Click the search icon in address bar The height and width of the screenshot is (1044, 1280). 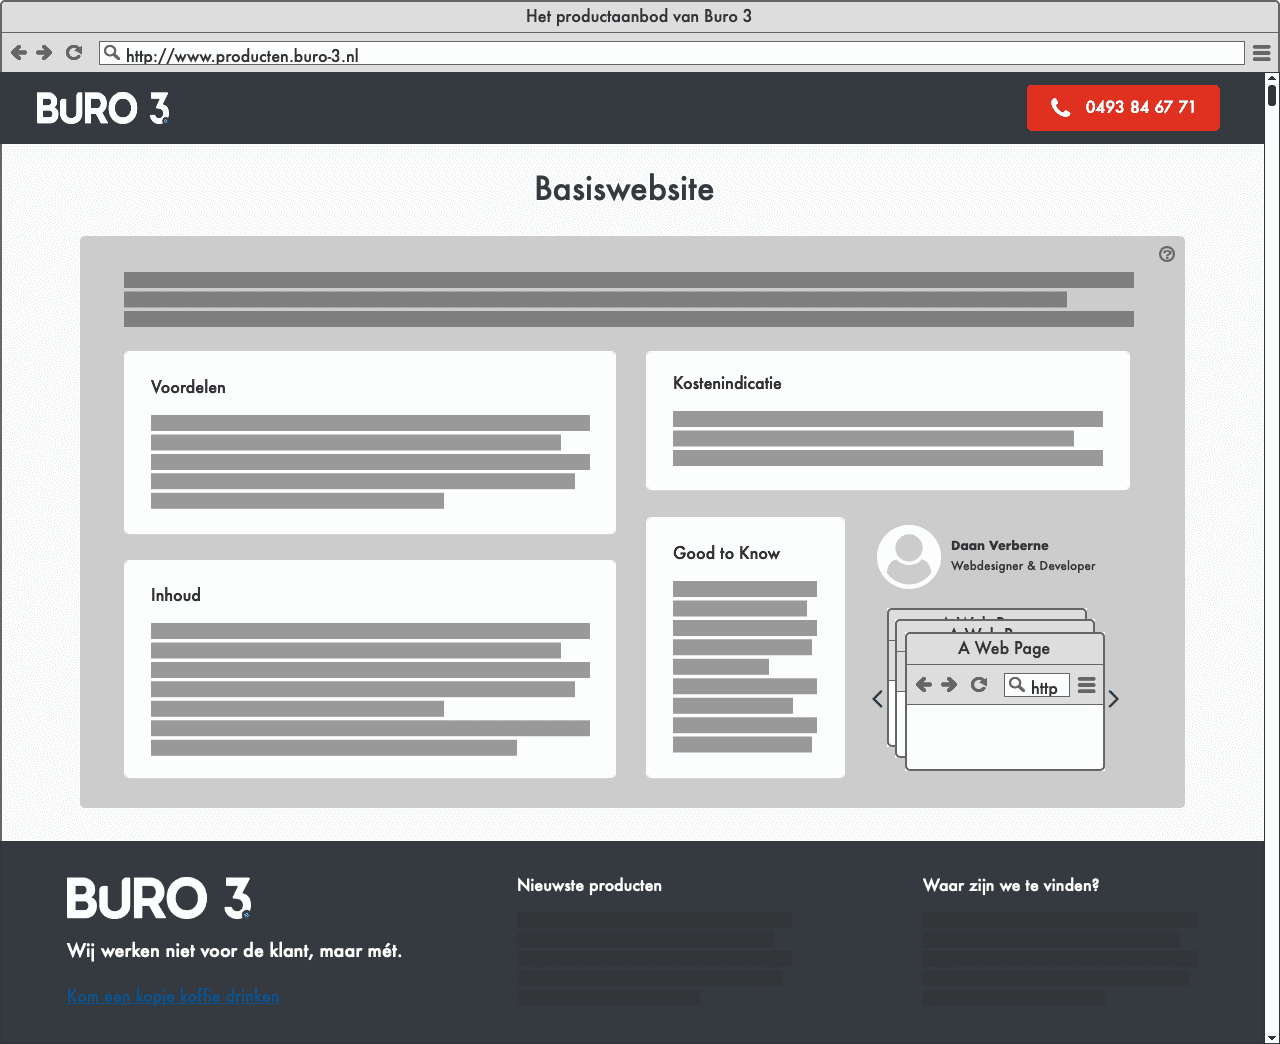[x=112, y=53]
